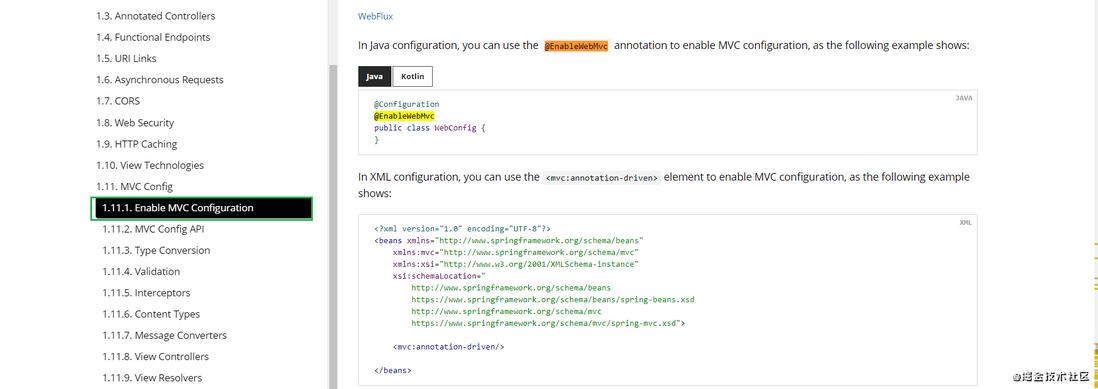
Task: Open 1.11.8. View Controllers
Action: [x=155, y=357]
